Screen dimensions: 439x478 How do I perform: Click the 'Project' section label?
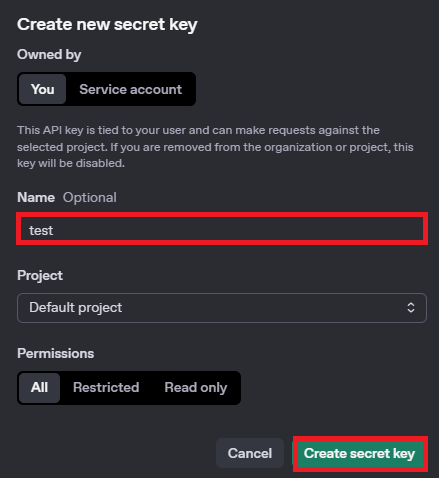(x=40, y=276)
